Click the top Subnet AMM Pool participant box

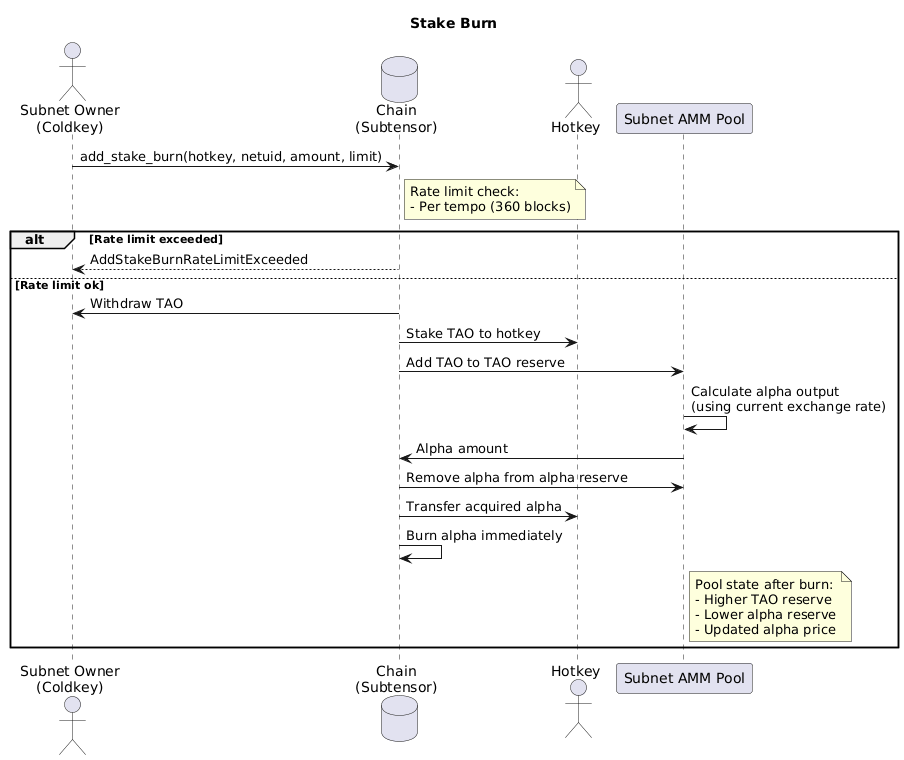(x=684, y=118)
